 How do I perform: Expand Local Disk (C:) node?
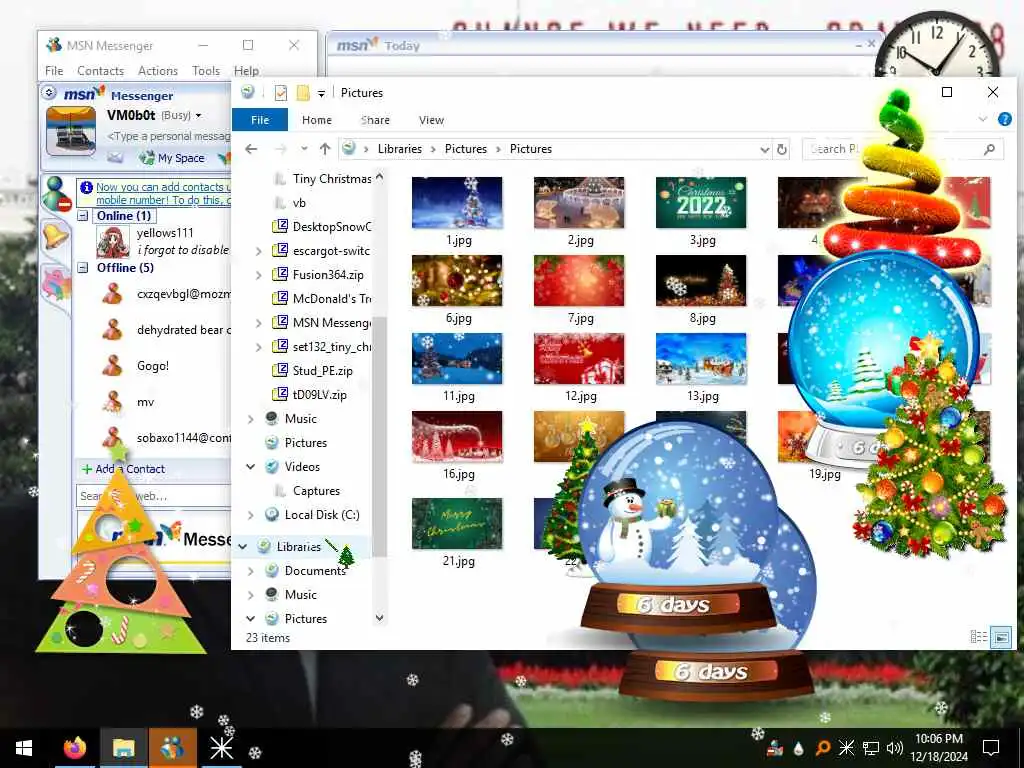click(251, 515)
